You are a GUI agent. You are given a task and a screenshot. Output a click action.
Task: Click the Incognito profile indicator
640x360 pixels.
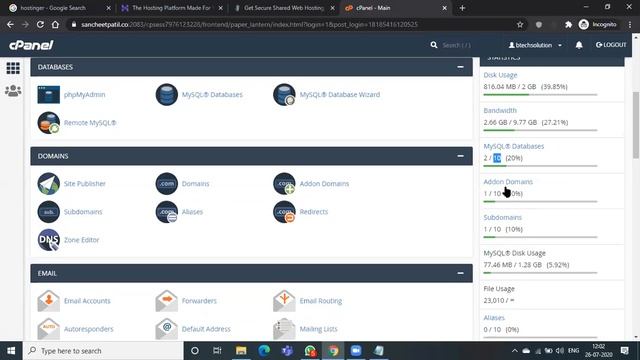pos(598,24)
